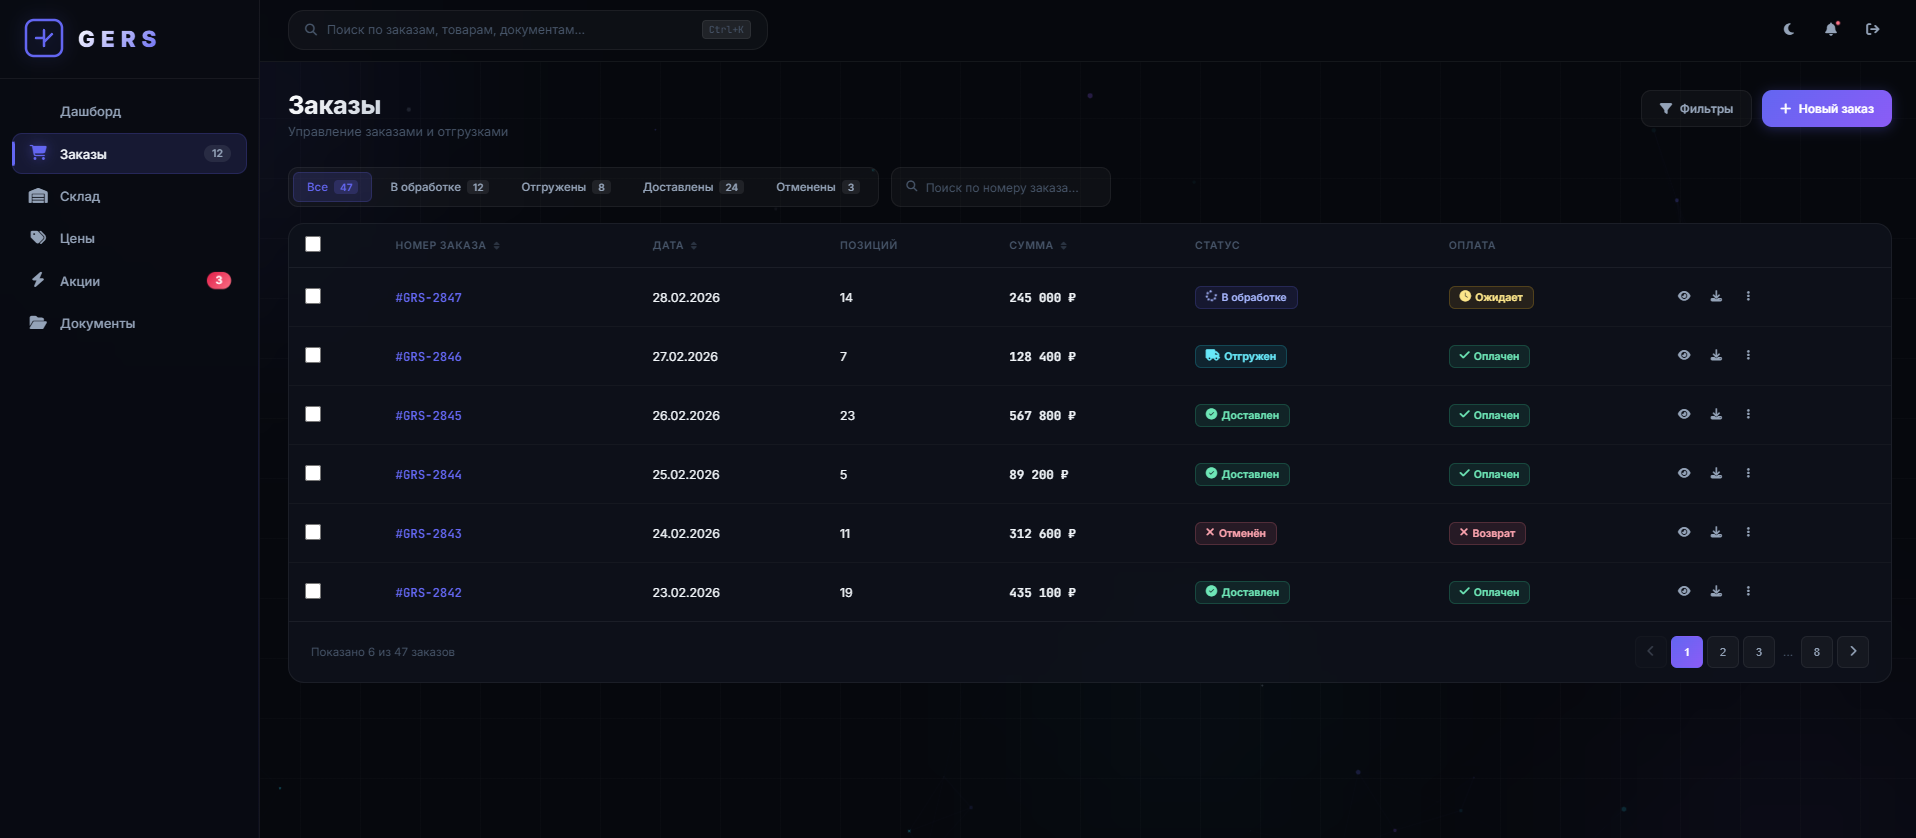This screenshot has height=838, width=1916.
Task: Open Склад in the sidebar
Action: tap(80, 196)
